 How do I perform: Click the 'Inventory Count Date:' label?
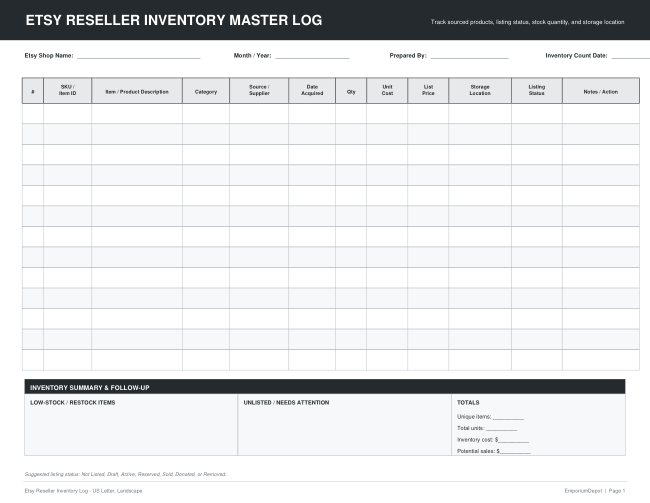[576, 56]
